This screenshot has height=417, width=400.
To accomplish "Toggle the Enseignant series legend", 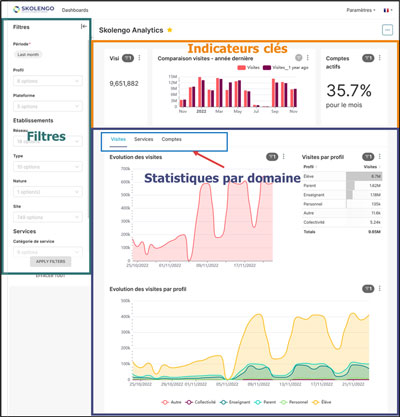I will 235,402.
